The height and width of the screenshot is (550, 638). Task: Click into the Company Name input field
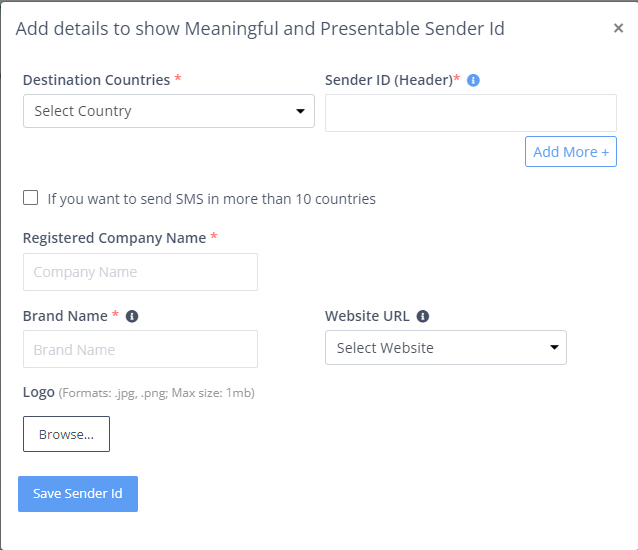pyautogui.click(x=140, y=272)
